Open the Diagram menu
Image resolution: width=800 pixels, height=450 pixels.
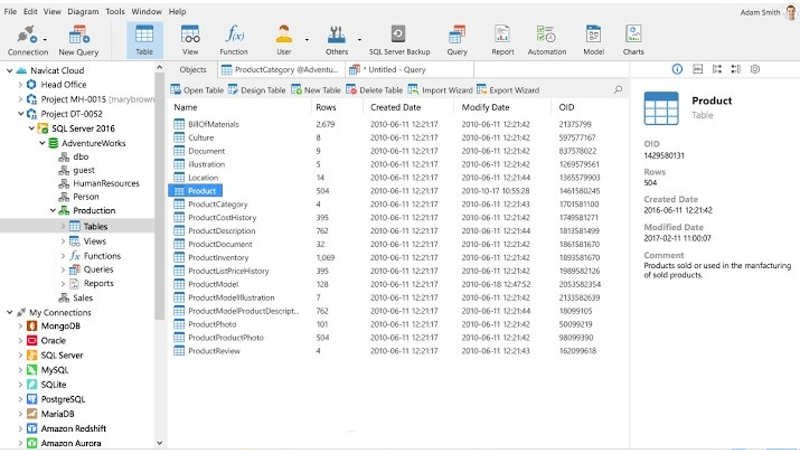pyautogui.click(x=83, y=11)
